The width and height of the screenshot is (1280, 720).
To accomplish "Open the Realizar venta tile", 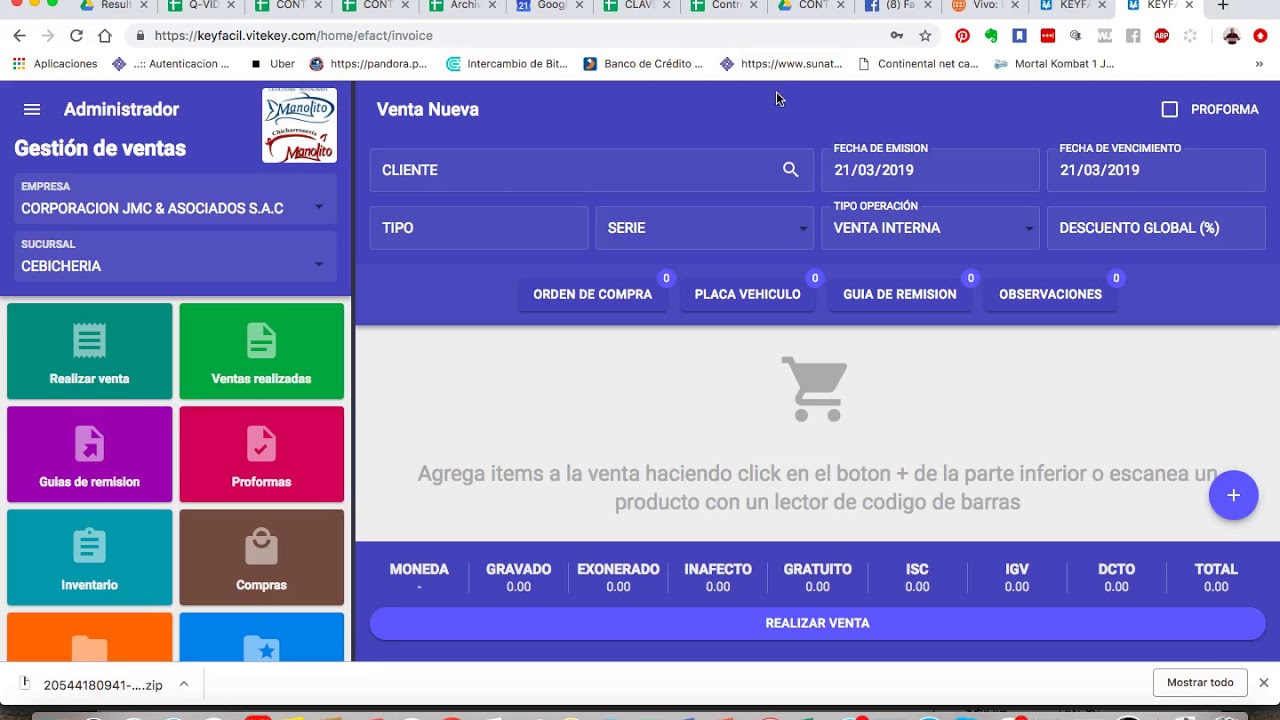I will 89,351.
